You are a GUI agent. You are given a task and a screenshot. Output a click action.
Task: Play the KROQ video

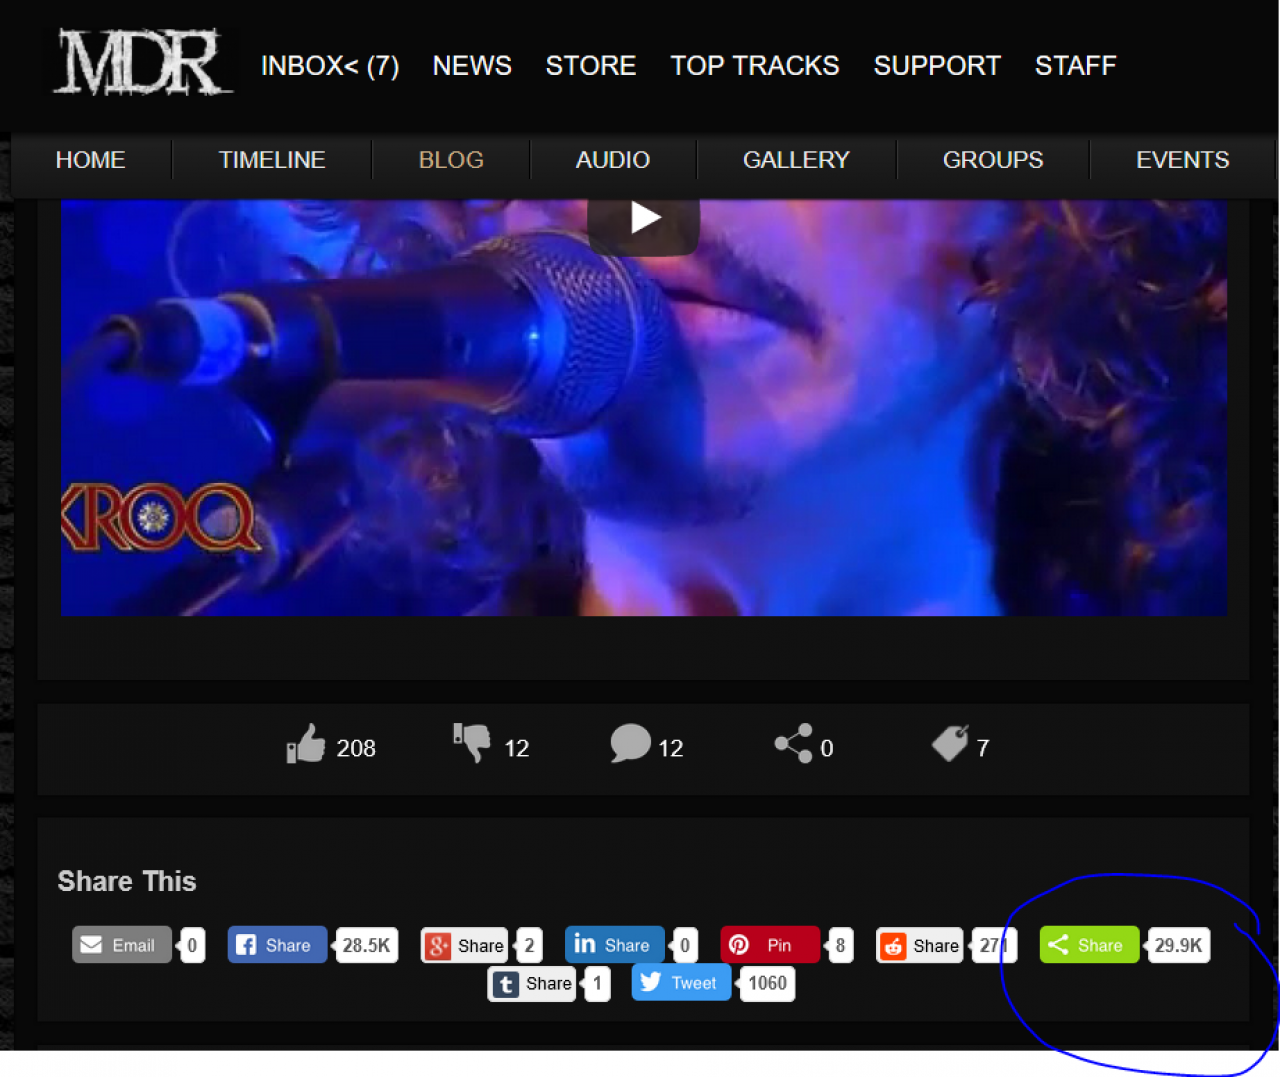click(x=643, y=220)
